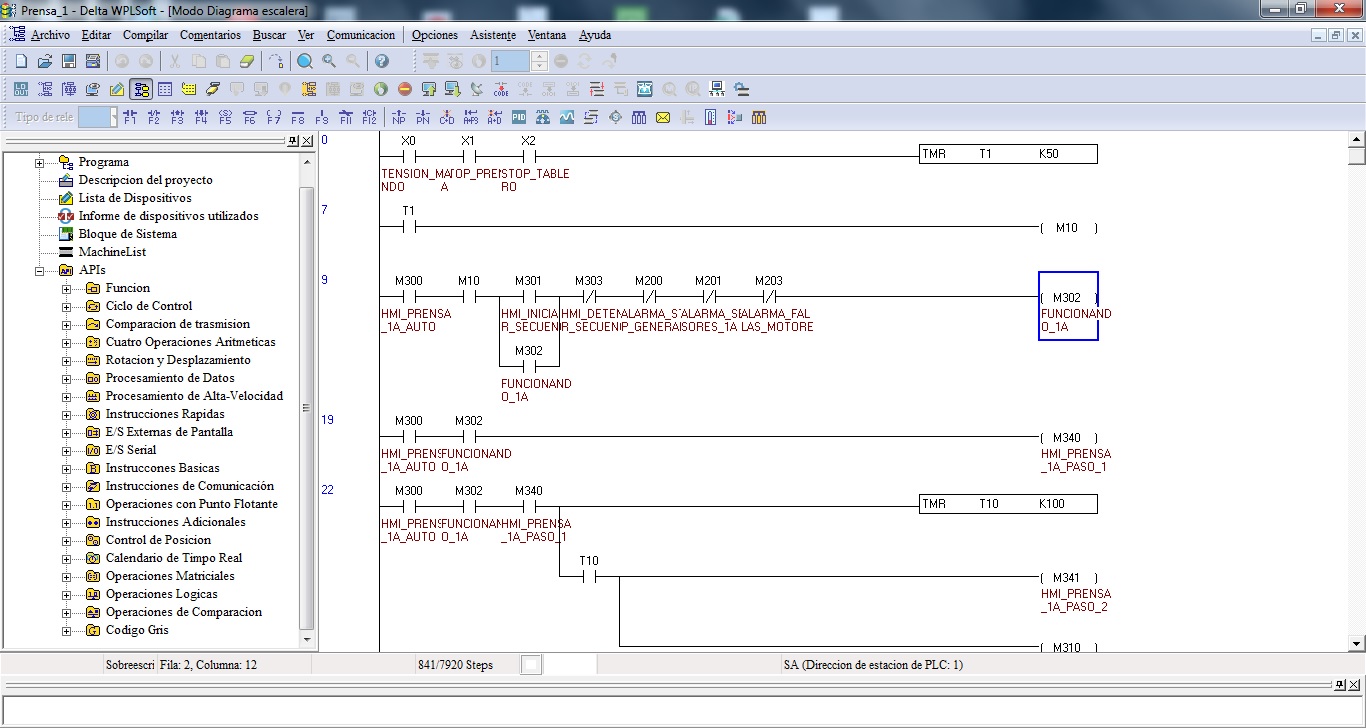Screen dimensions: 1366x728
Task: Click the yellow envelope icon
Action: (x=663, y=117)
